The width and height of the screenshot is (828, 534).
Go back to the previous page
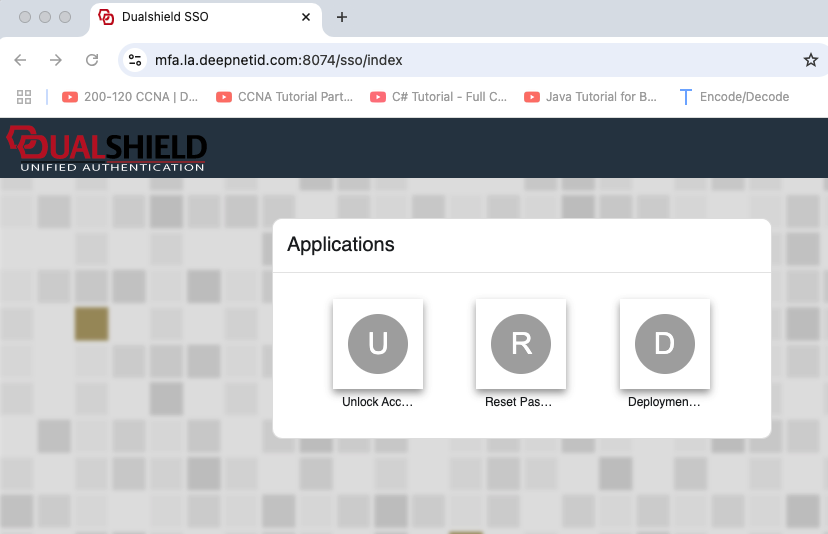[x=20, y=60]
